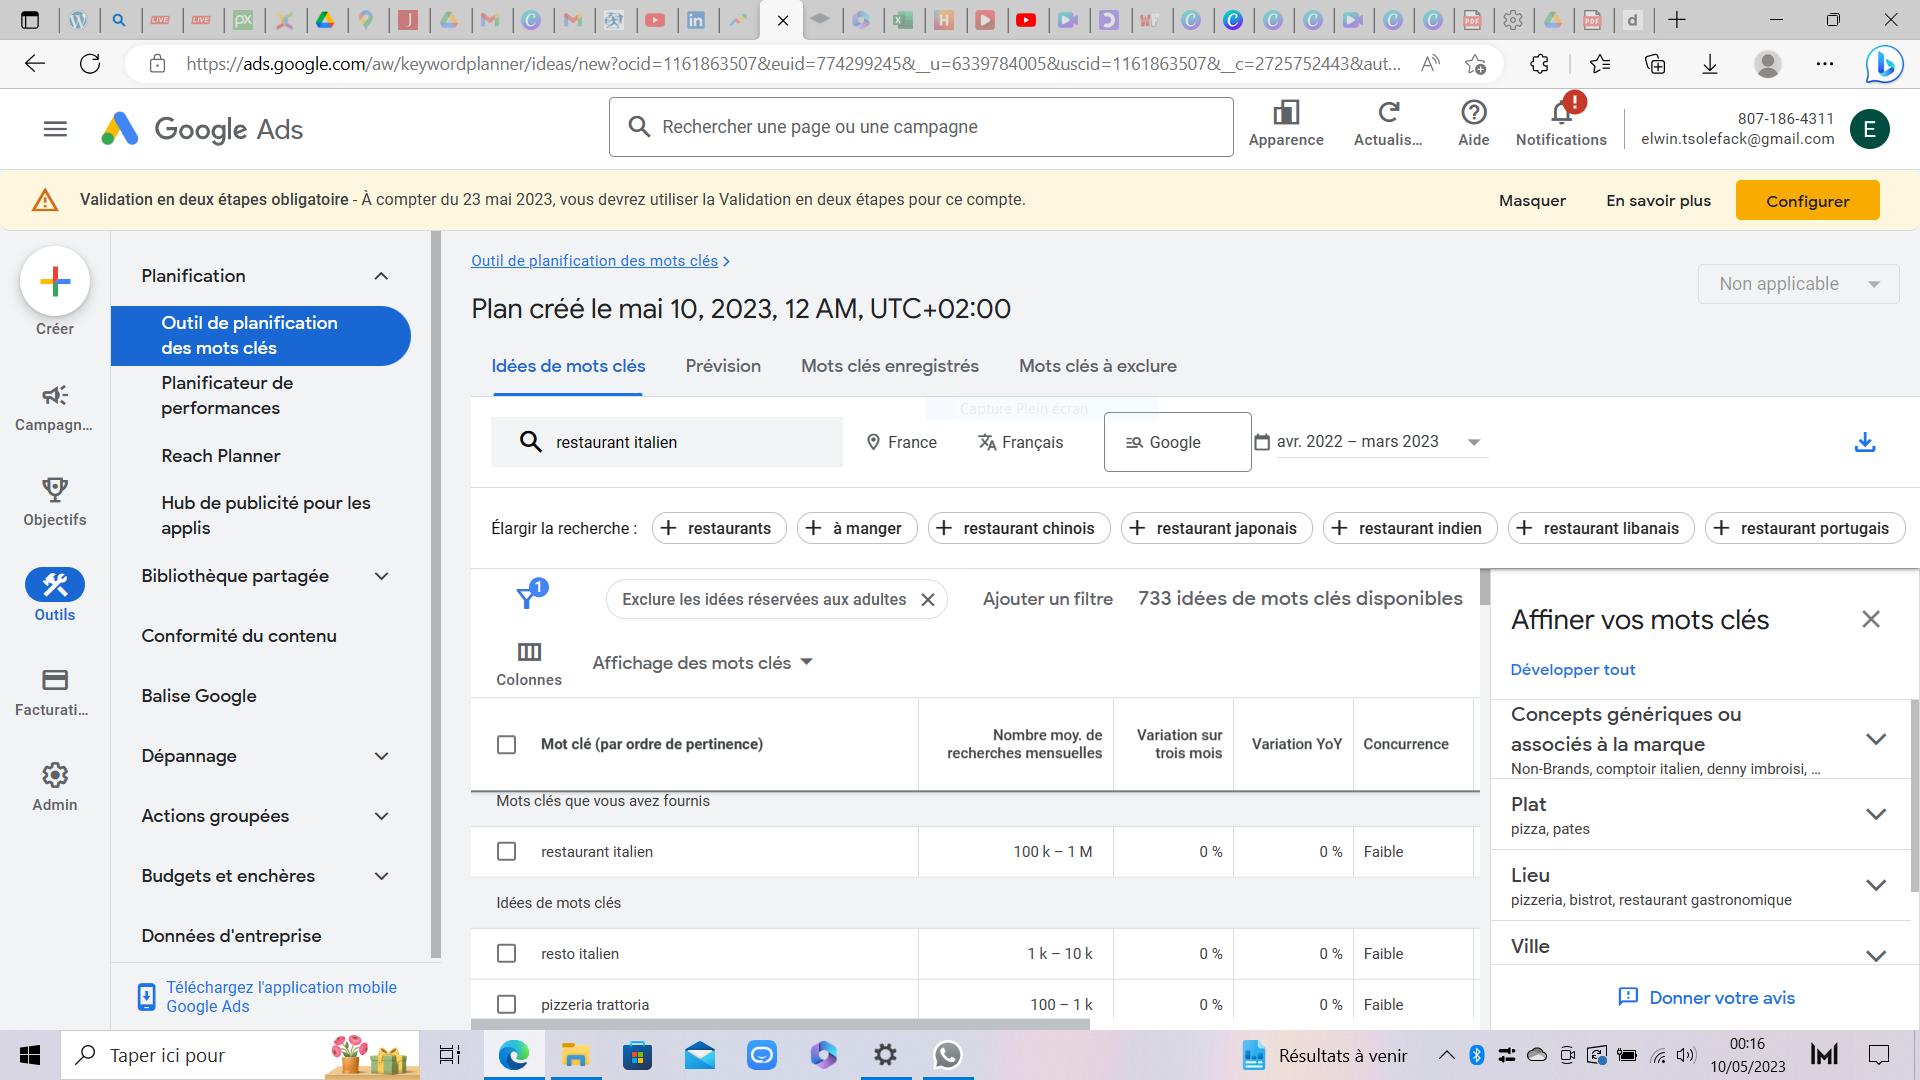Expand the Plat refinement section
This screenshot has width=1920, height=1080.
pyautogui.click(x=1875, y=814)
